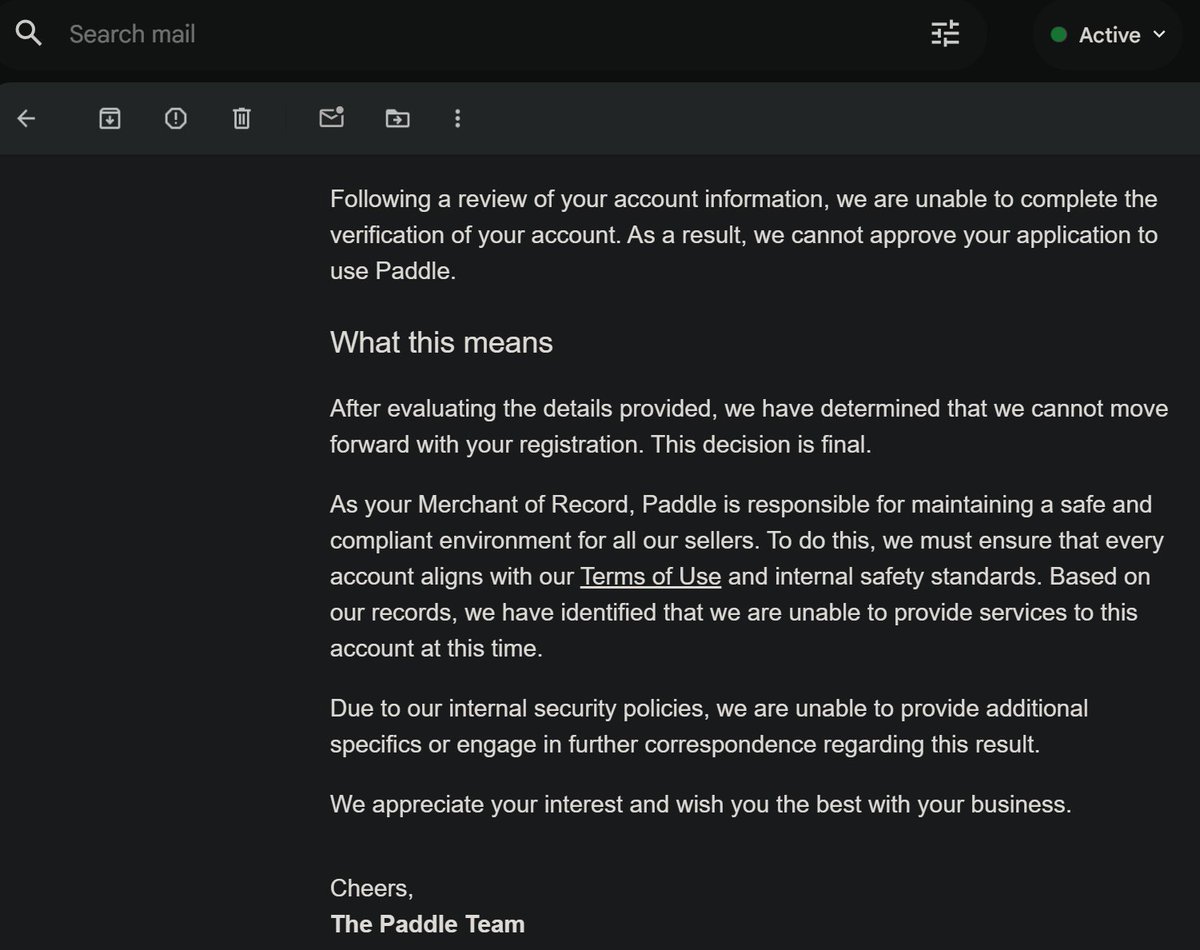1200x950 pixels.
Task: Expand the Active status dropdown
Action: [x=1108, y=35]
